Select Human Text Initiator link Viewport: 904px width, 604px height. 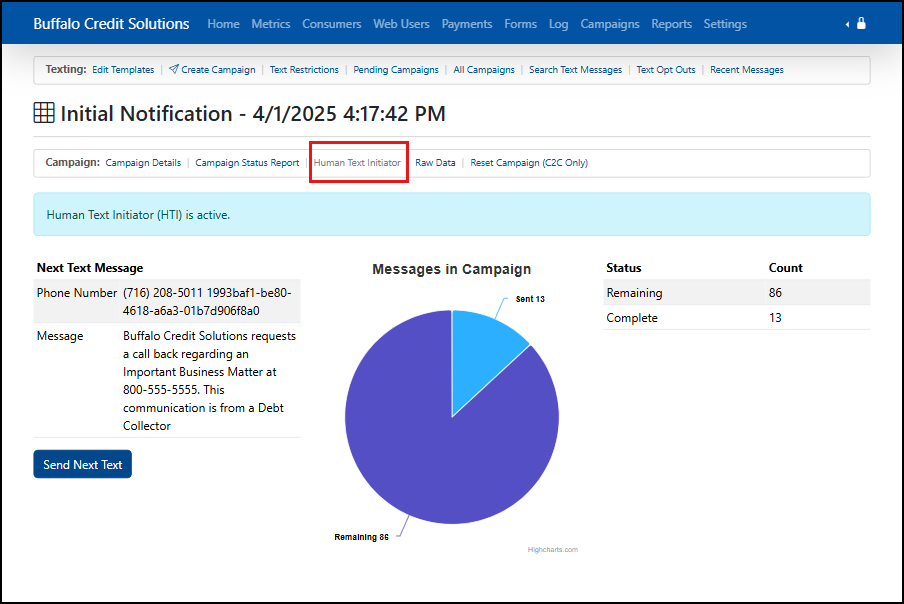[357, 163]
